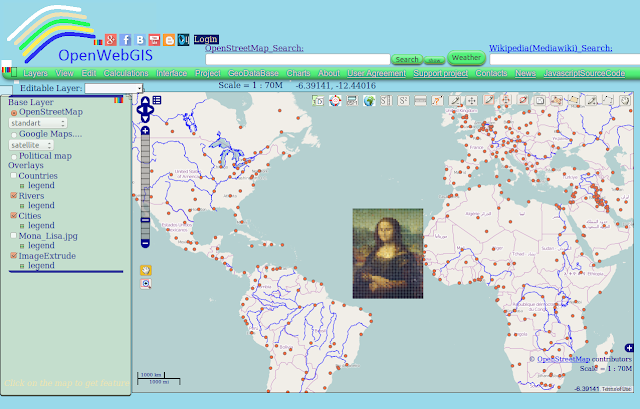Click the blue B social icon
Image resolution: width=640 pixels, height=409 pixels.
coord(140,40)
